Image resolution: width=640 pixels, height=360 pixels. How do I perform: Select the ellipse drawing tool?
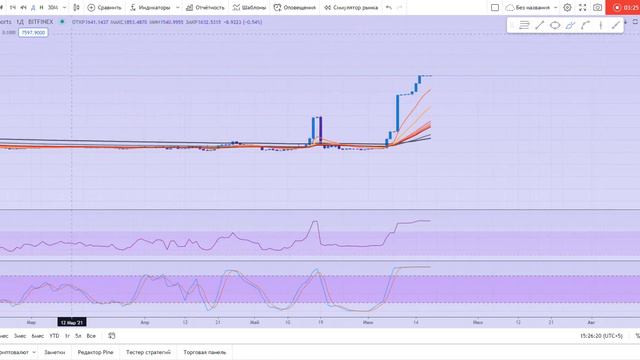point(555,25)
